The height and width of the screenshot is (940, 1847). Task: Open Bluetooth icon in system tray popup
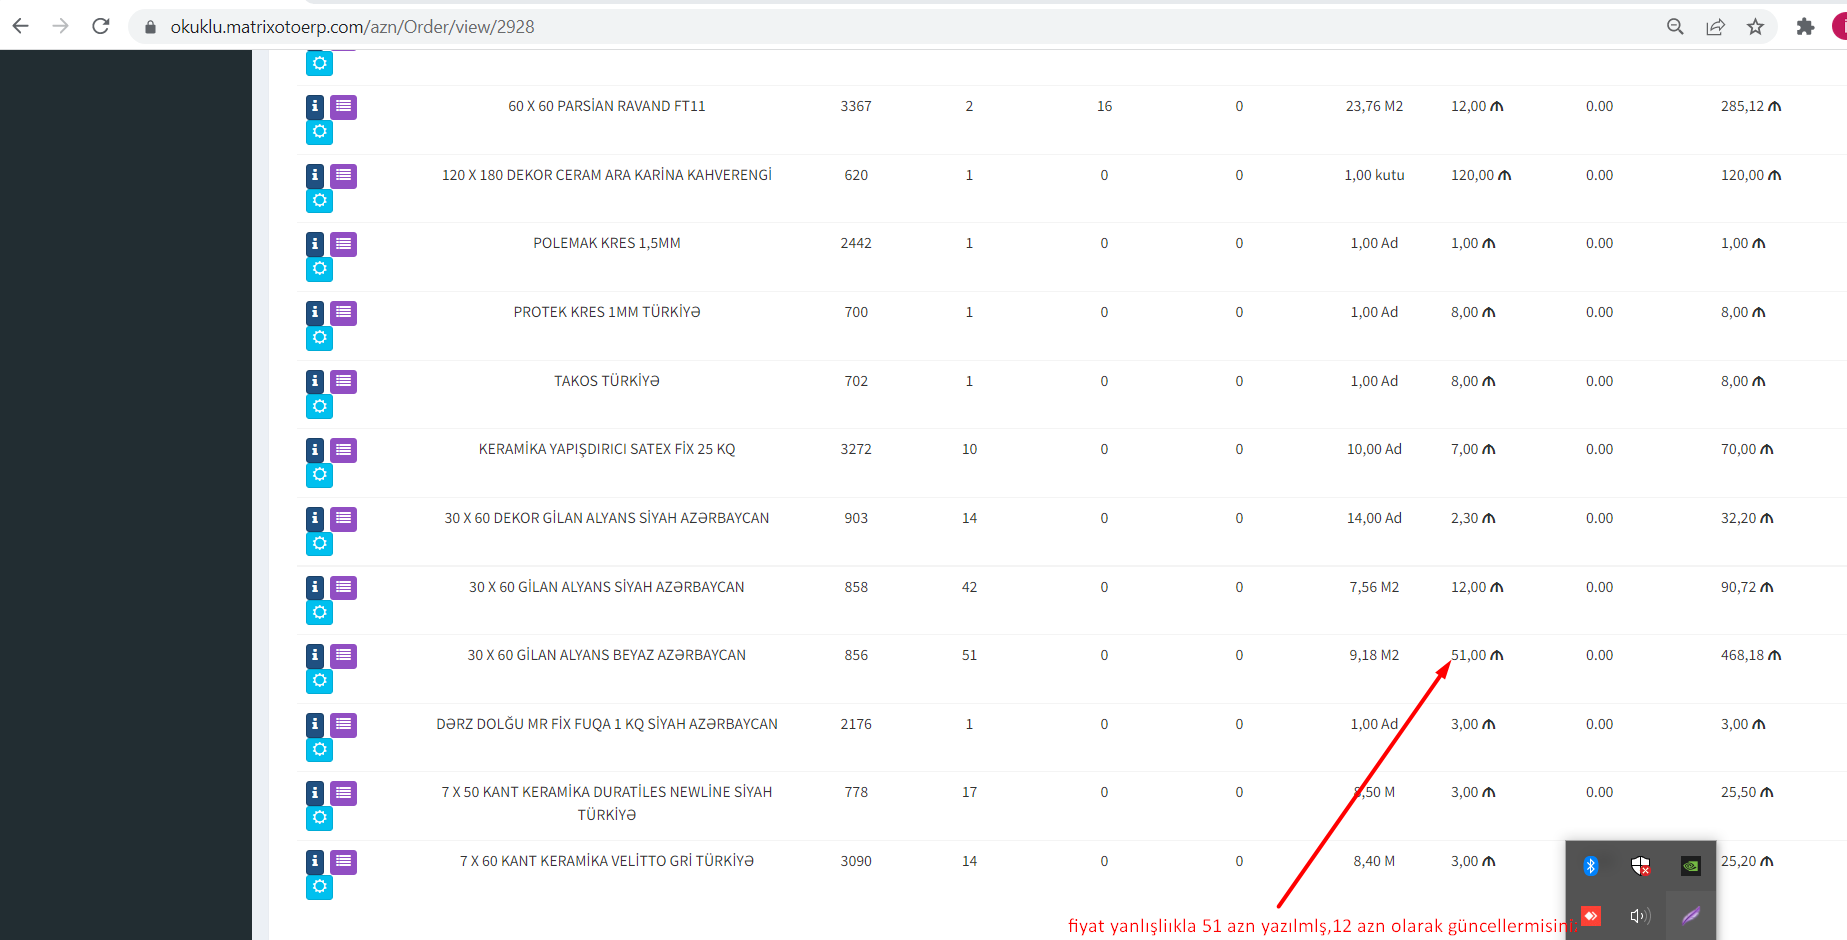coord(1591,866)
